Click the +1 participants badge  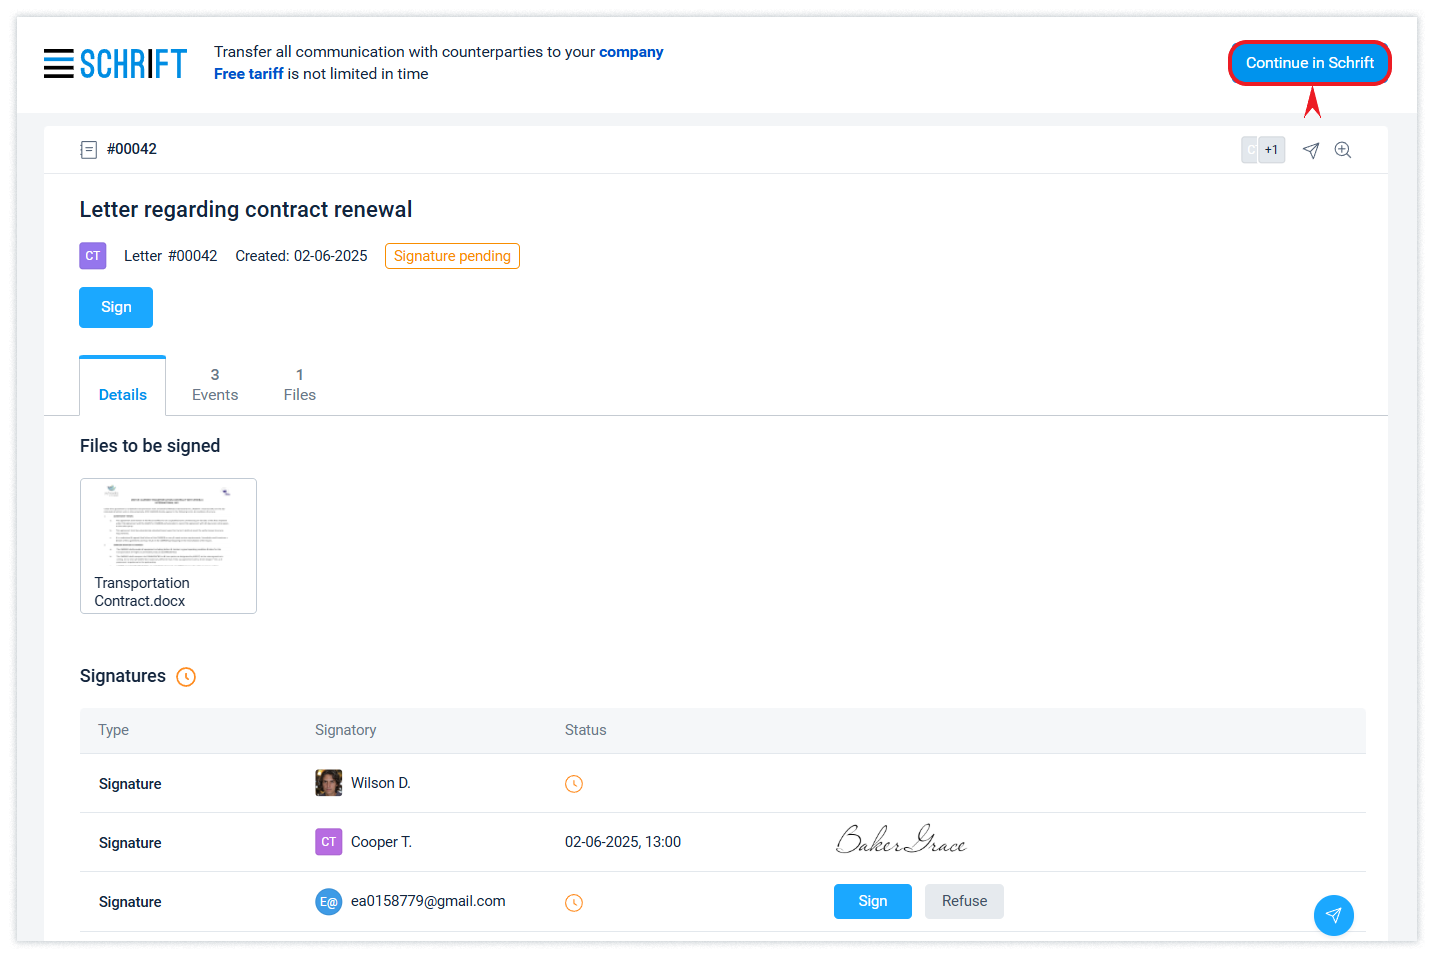(1270, 150)
